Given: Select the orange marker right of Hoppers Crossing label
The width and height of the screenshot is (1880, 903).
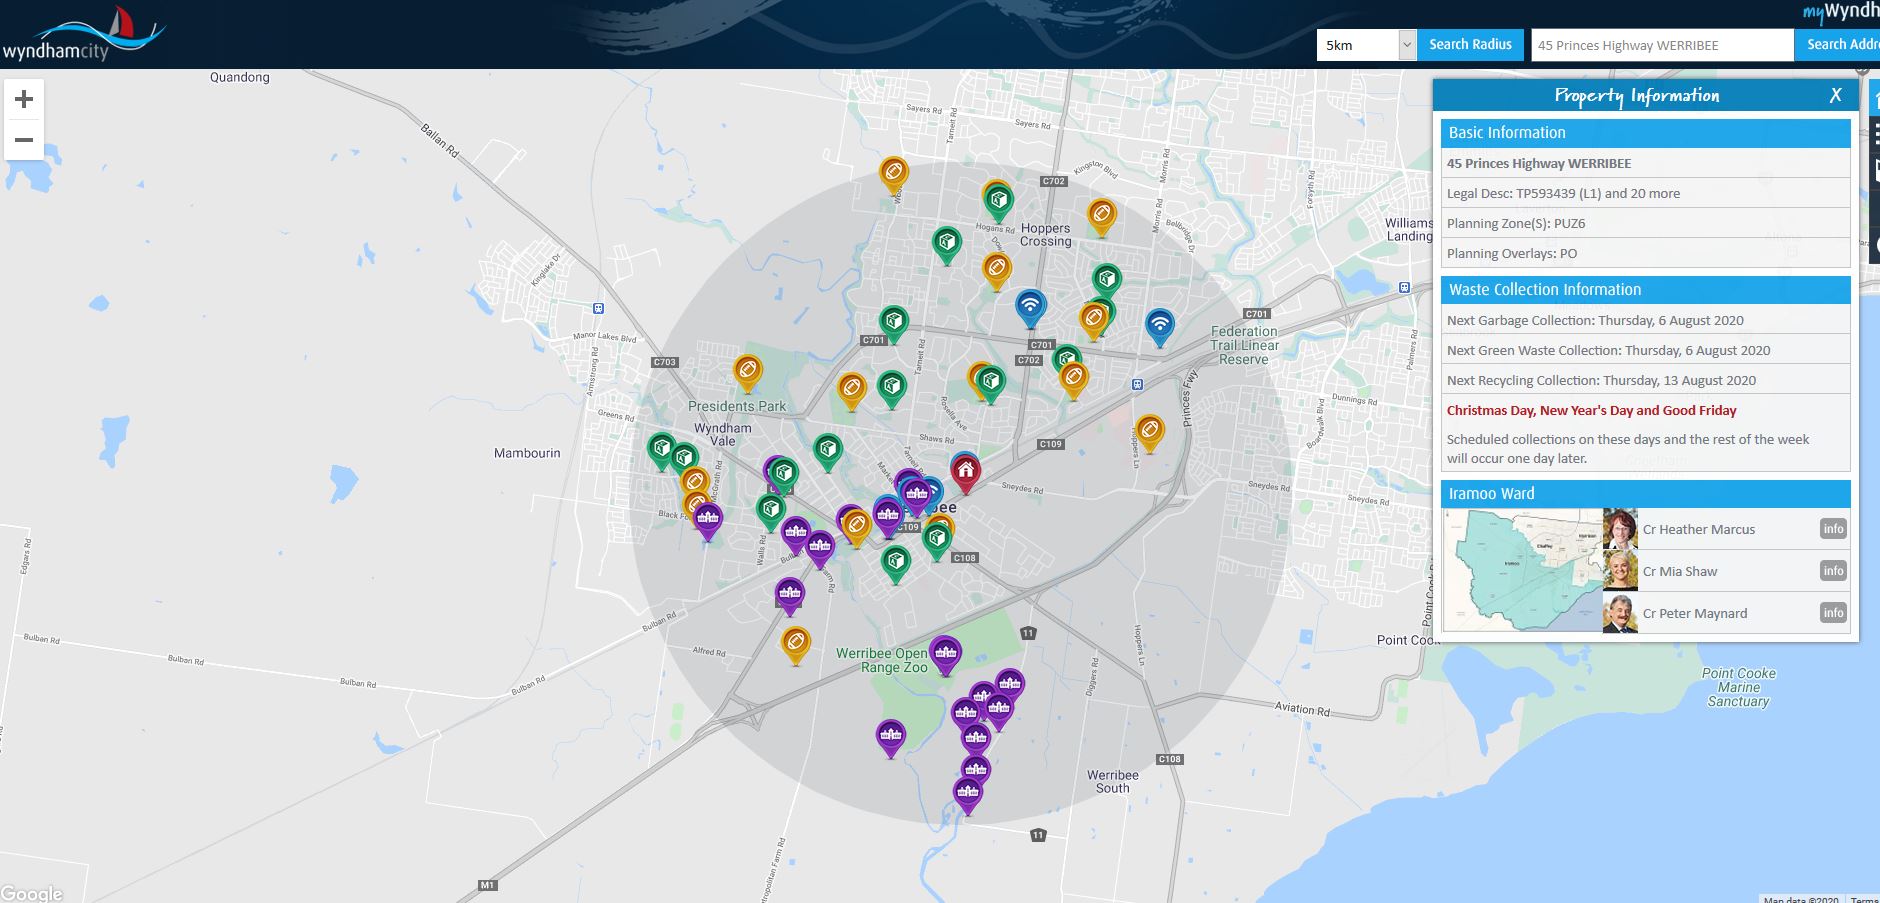Looking at the screenshot, I should (x=1101, y=216).
